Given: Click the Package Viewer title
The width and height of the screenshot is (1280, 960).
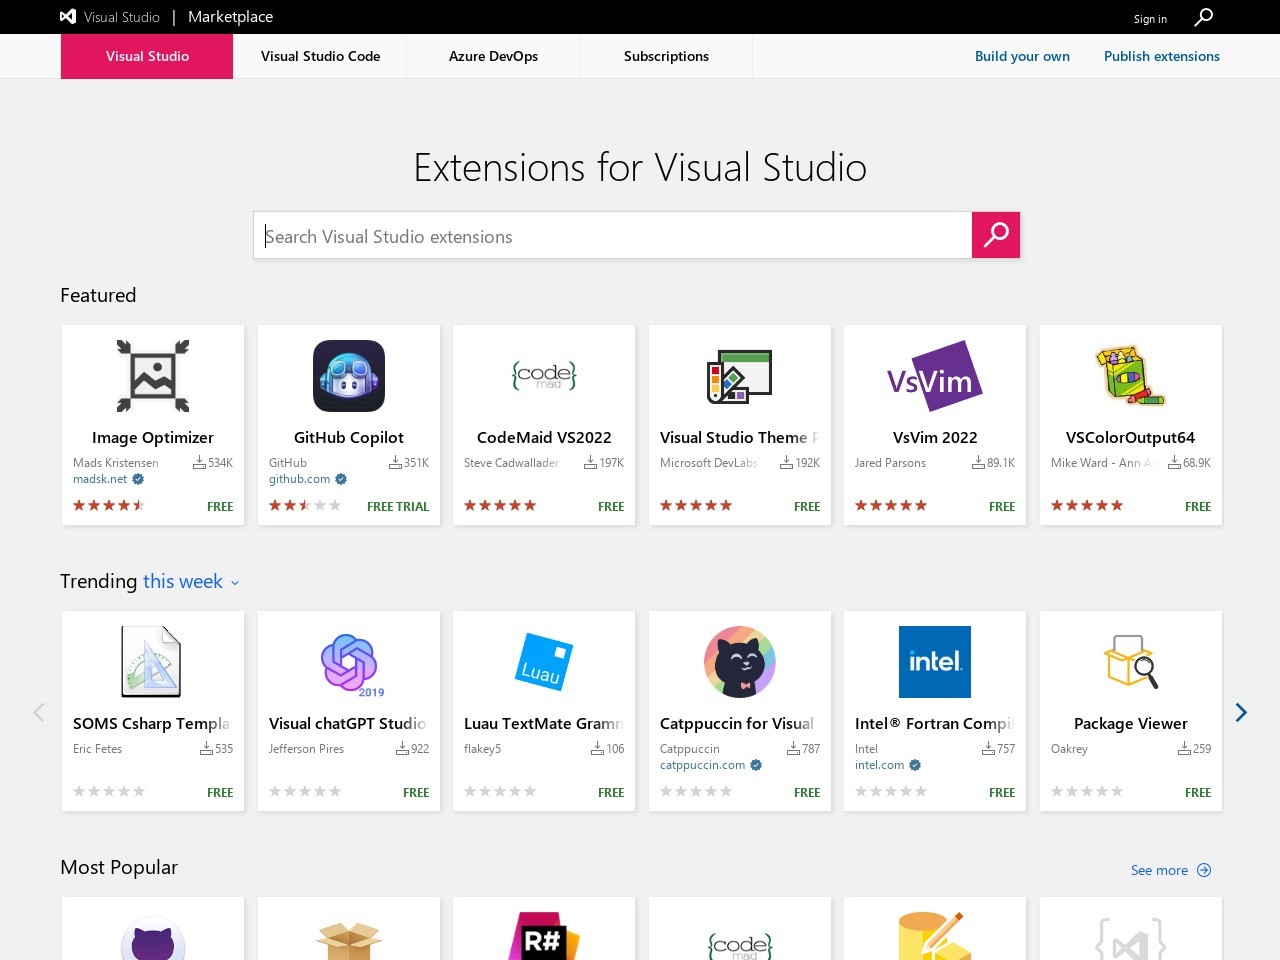Looking at the screenshot, I should [1131, 724].
